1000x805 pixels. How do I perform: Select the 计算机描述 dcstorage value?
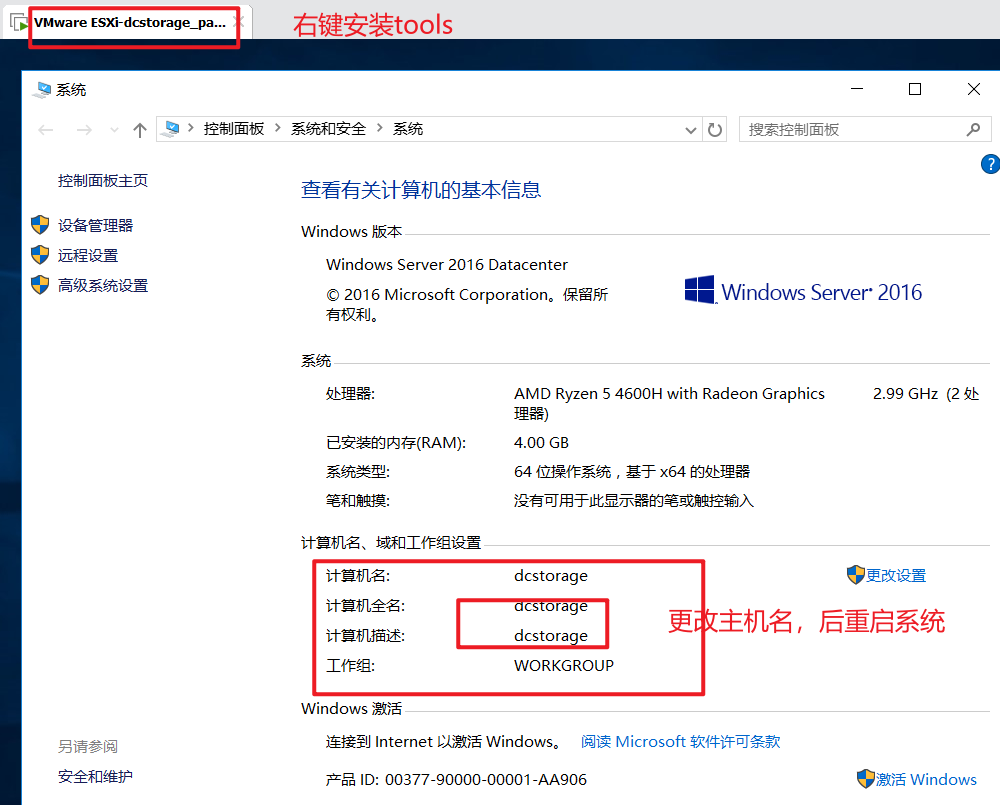click(x=551, y=635)
